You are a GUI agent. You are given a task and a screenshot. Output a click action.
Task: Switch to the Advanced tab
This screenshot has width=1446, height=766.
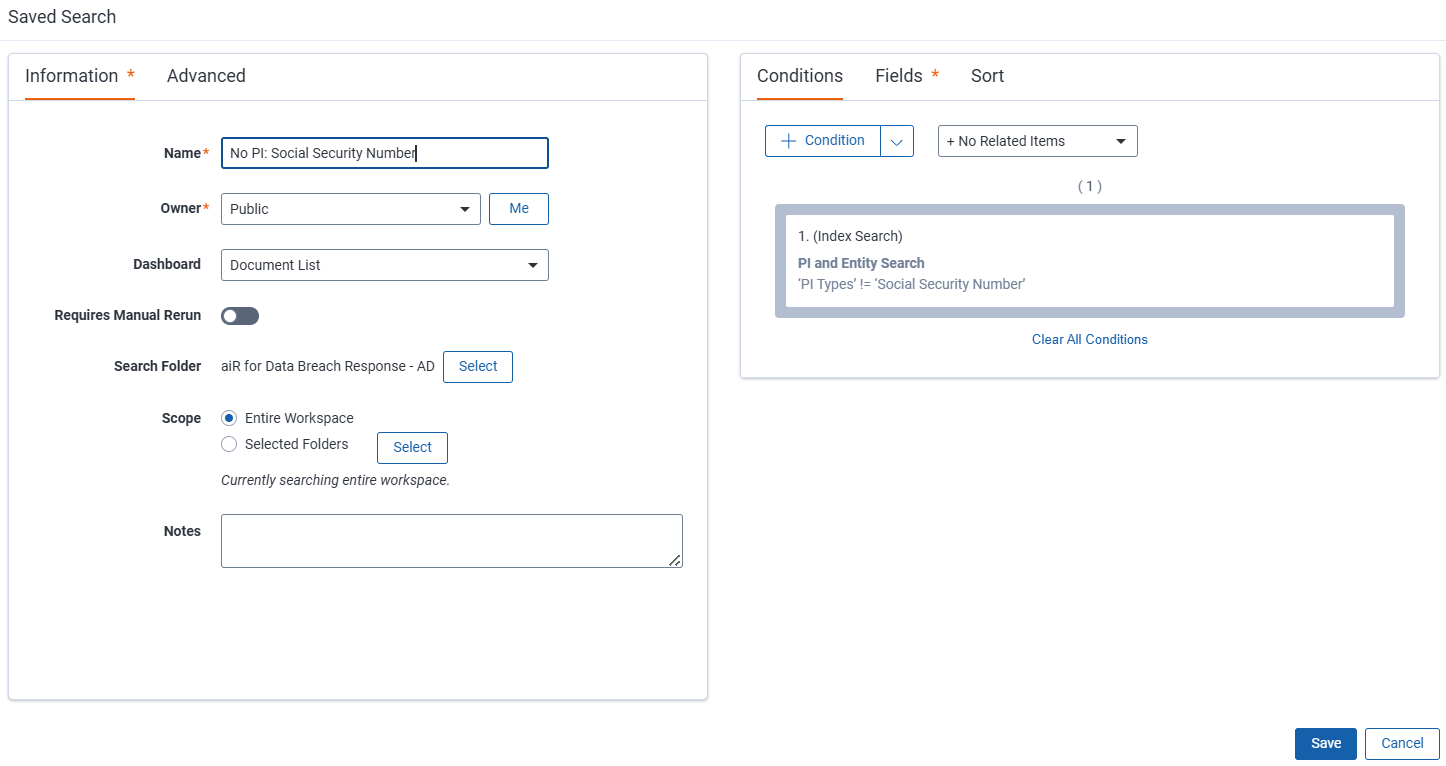pyautogui.click(x=206, y=76)
